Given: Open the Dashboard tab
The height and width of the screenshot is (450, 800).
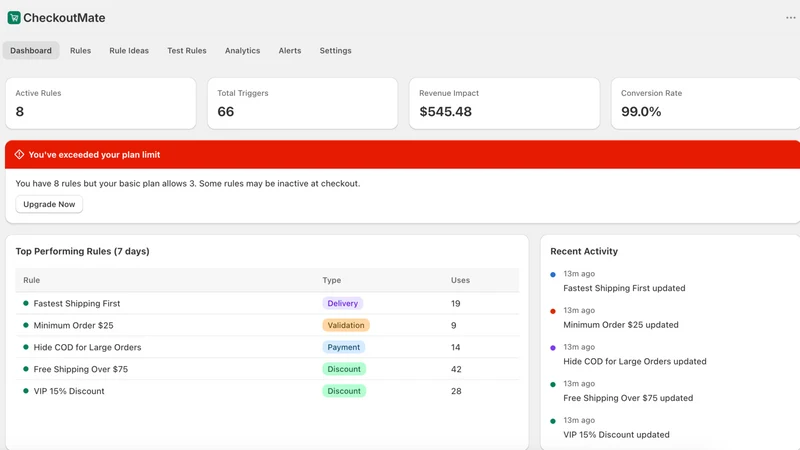Looking at the screenshot, I should (31, 51).
